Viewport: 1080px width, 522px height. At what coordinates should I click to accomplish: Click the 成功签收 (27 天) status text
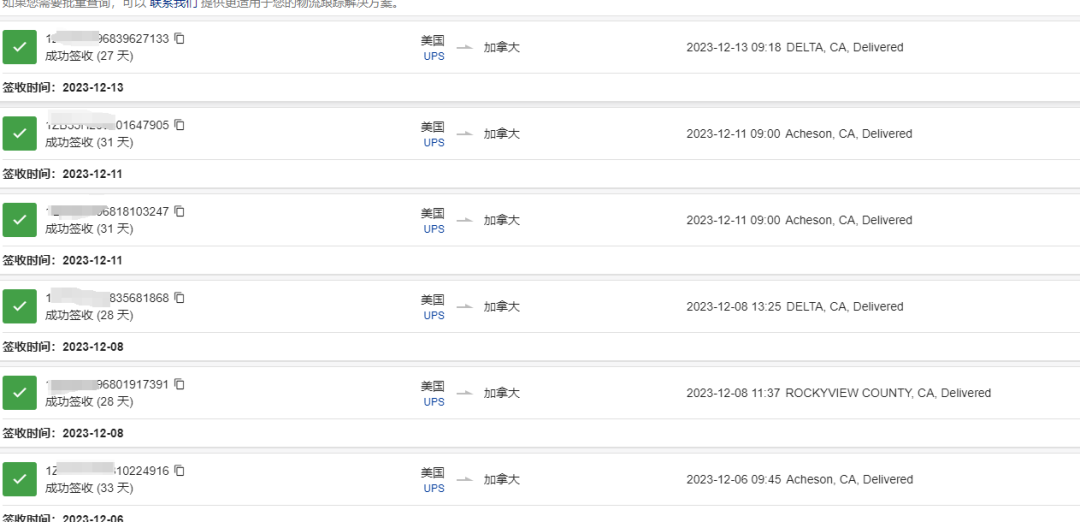(x=89, y=56)
